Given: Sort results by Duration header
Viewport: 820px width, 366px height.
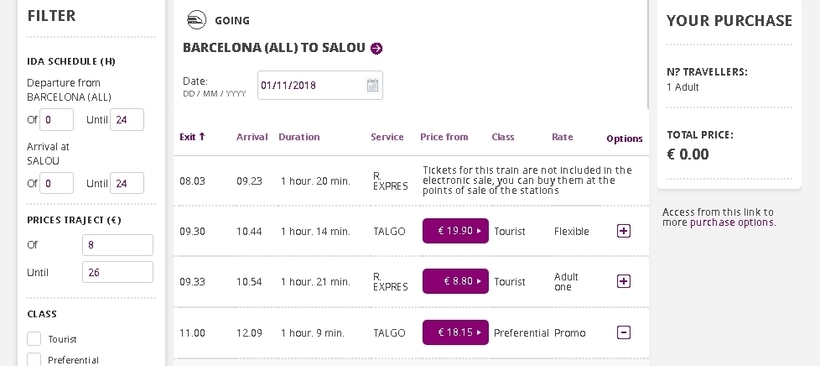Looking at the screenshot, I should [x=299, y=137].
